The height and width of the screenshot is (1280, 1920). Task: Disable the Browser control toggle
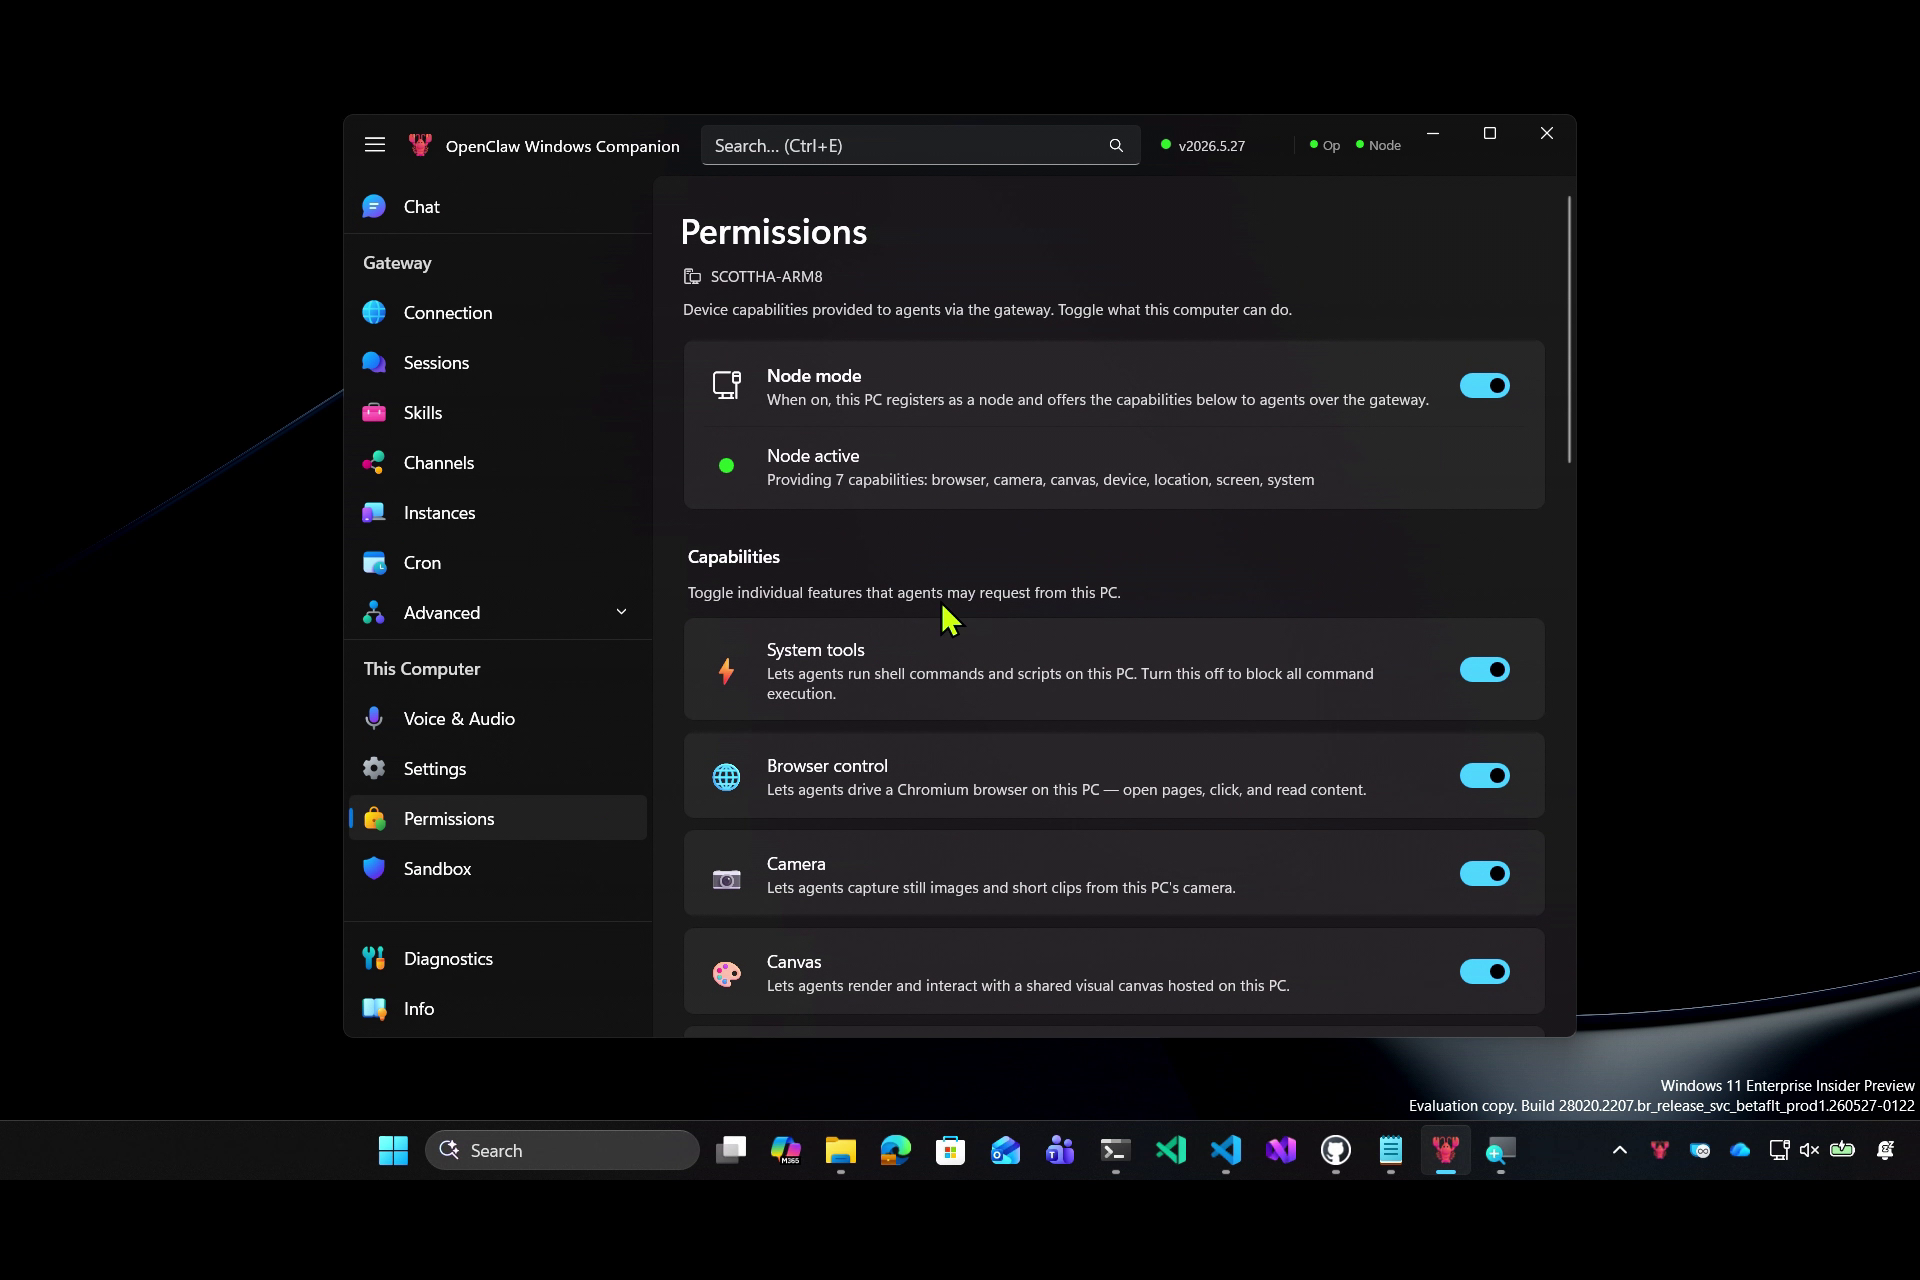[1485, 775]
